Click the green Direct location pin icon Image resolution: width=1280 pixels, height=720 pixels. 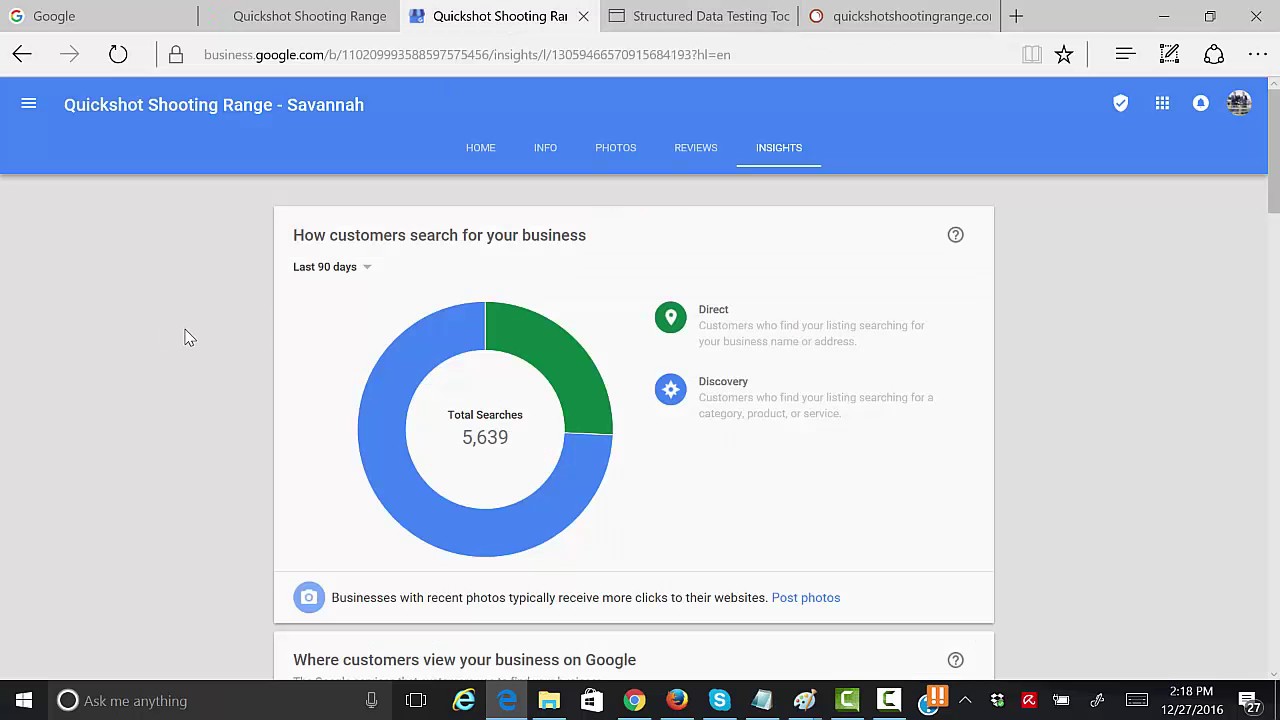tap(671, 318)
